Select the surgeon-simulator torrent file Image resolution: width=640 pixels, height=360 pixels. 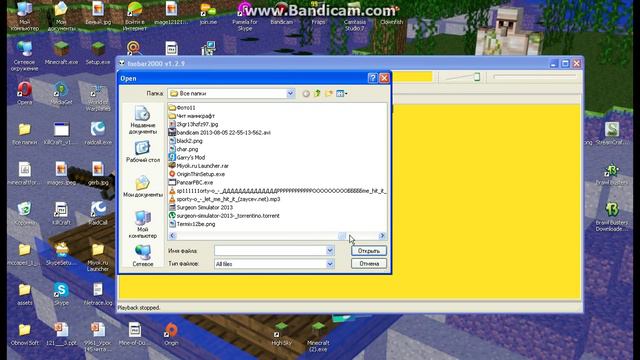click(224, 216)
